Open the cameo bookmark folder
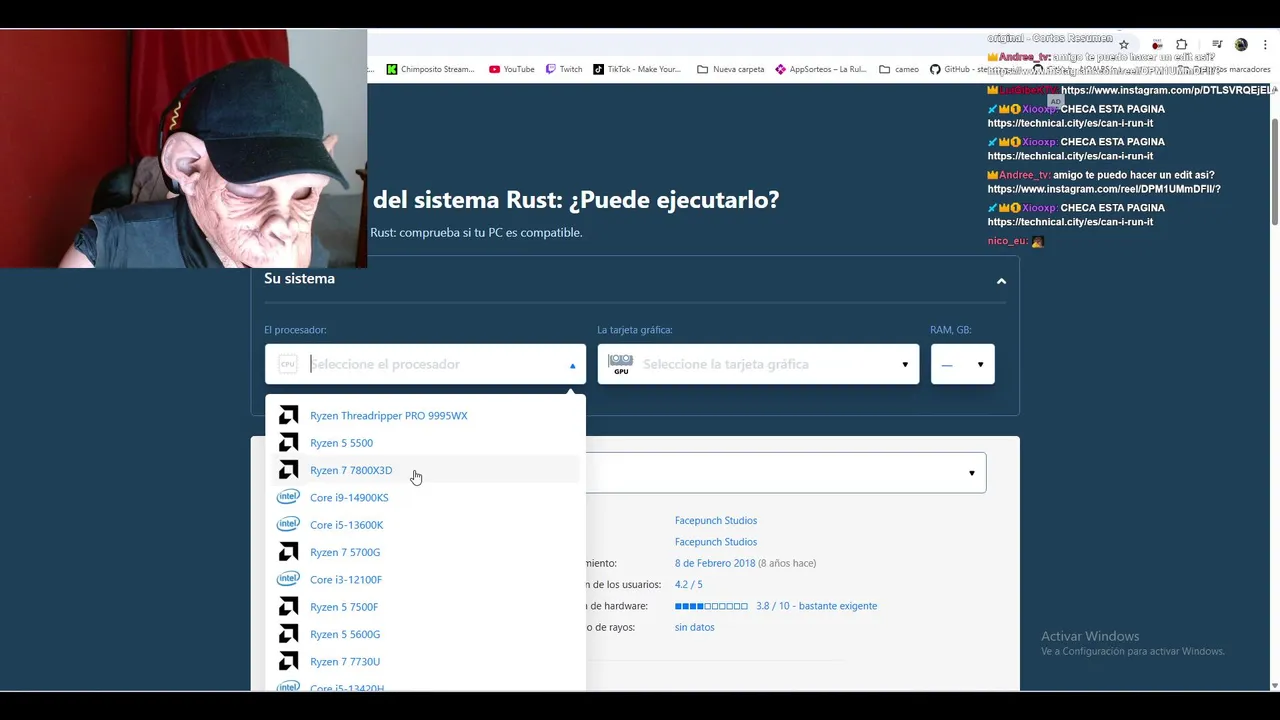The height and width of the screenshot is (720, 1280). point(899,69)
